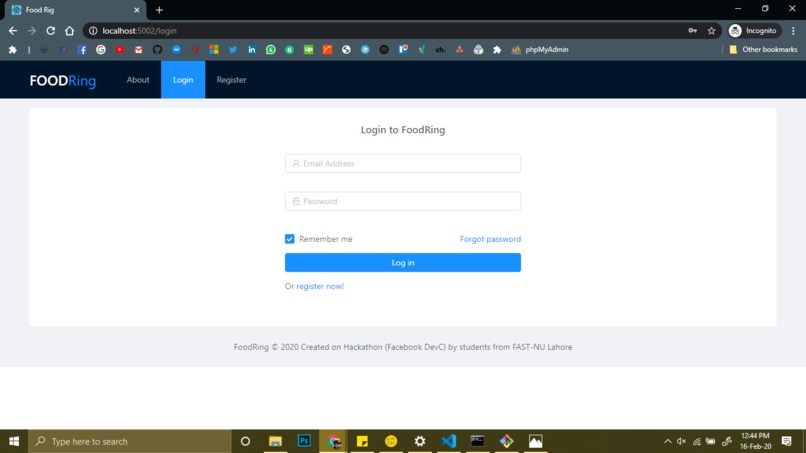The image size is (806, 453).
Task: Follow the register now! link
Action: tap(320, 286)
